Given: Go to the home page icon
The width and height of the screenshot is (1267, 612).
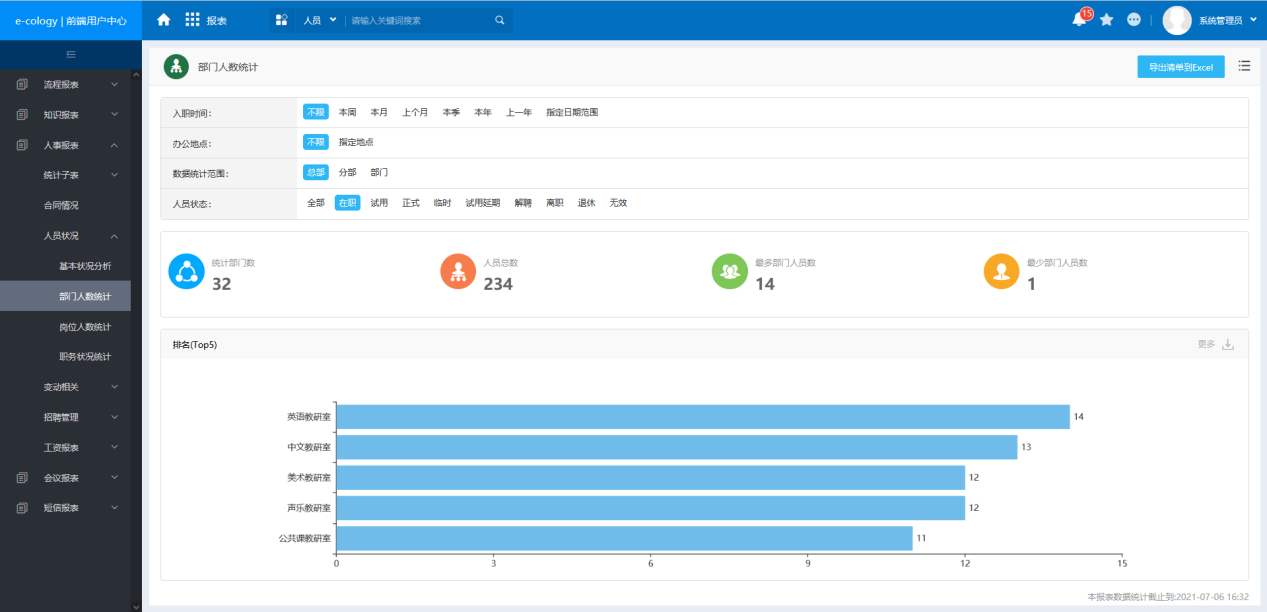Looking at the screenshot, I should pyautogui.click(x=164, y=20).
